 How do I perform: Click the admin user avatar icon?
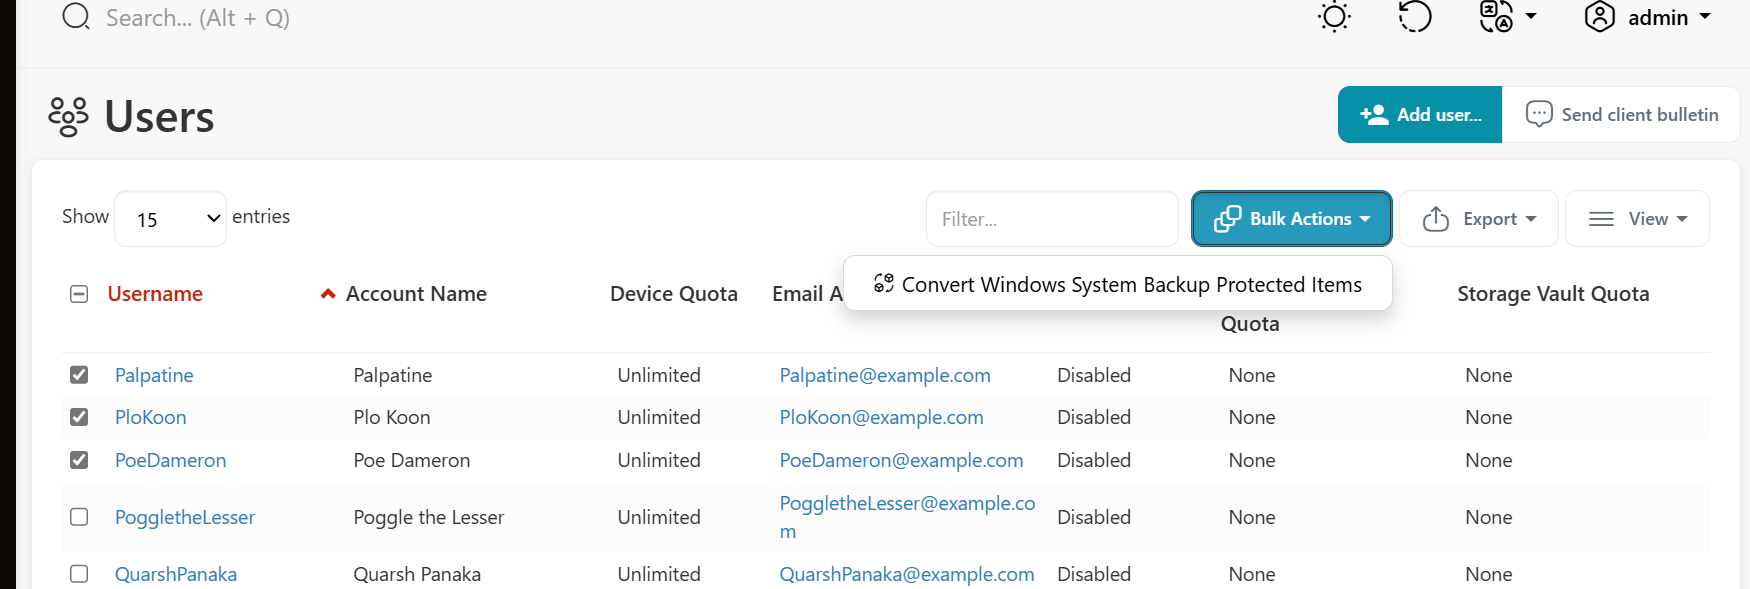(1600, 17)
